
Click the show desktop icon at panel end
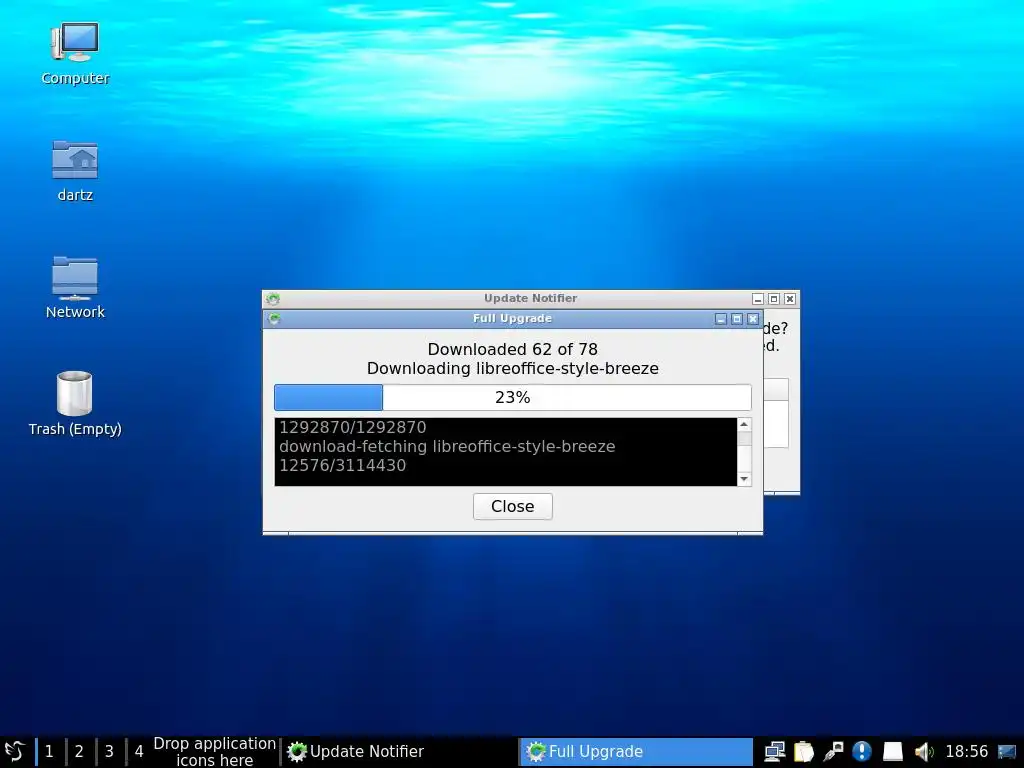1007,752
